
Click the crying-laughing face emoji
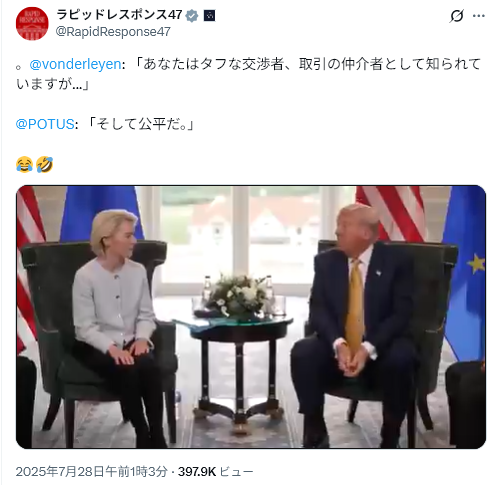(24, 164)
